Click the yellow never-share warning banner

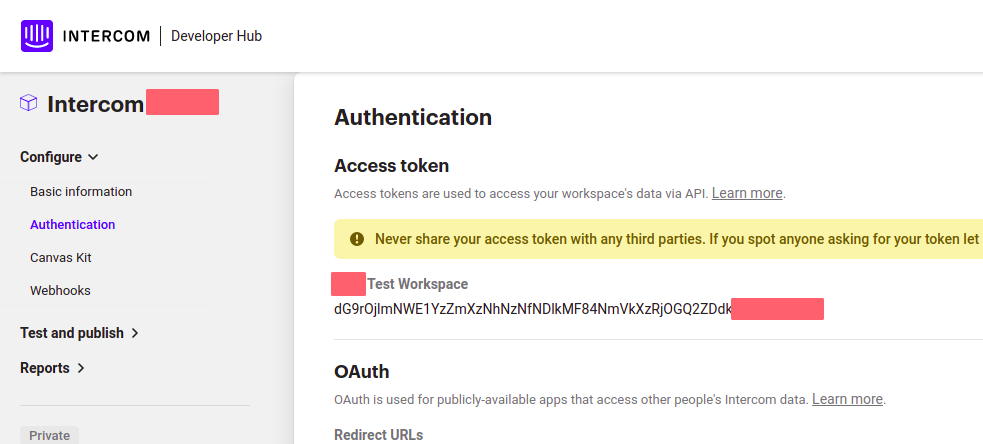(x=658, y=239)
